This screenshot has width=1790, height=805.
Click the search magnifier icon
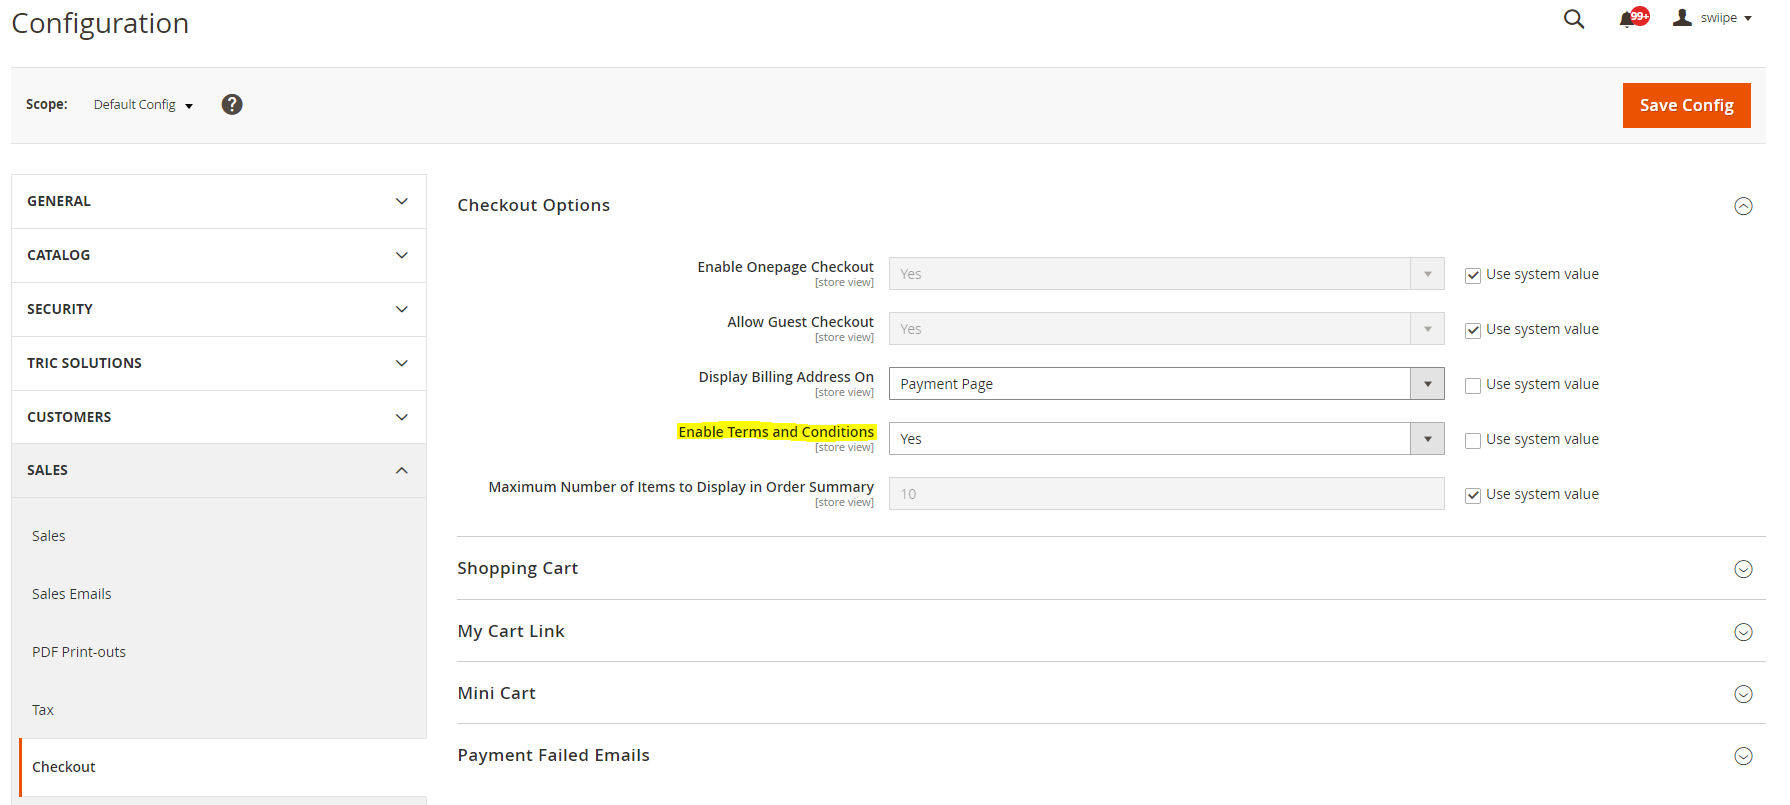click(1573, 19)
